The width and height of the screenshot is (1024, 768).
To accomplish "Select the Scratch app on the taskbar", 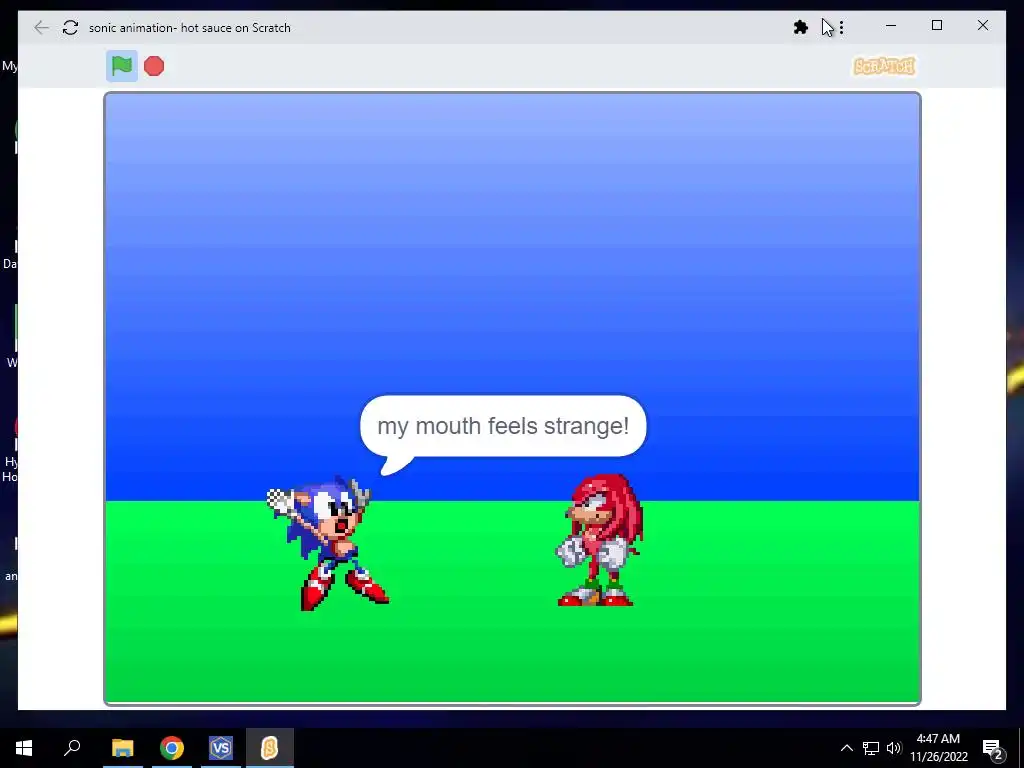I will click(270, 748).
